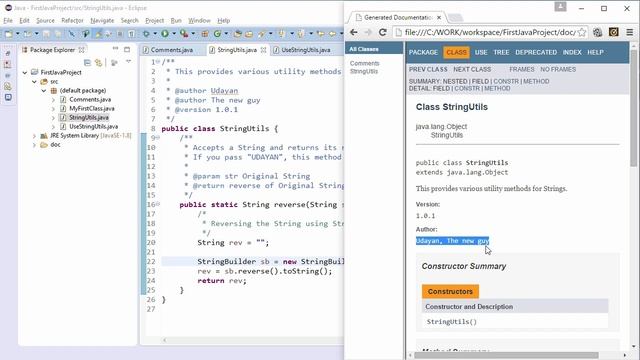
Task: Toggle code folding marker at line 9
Action: pos(158,138)
